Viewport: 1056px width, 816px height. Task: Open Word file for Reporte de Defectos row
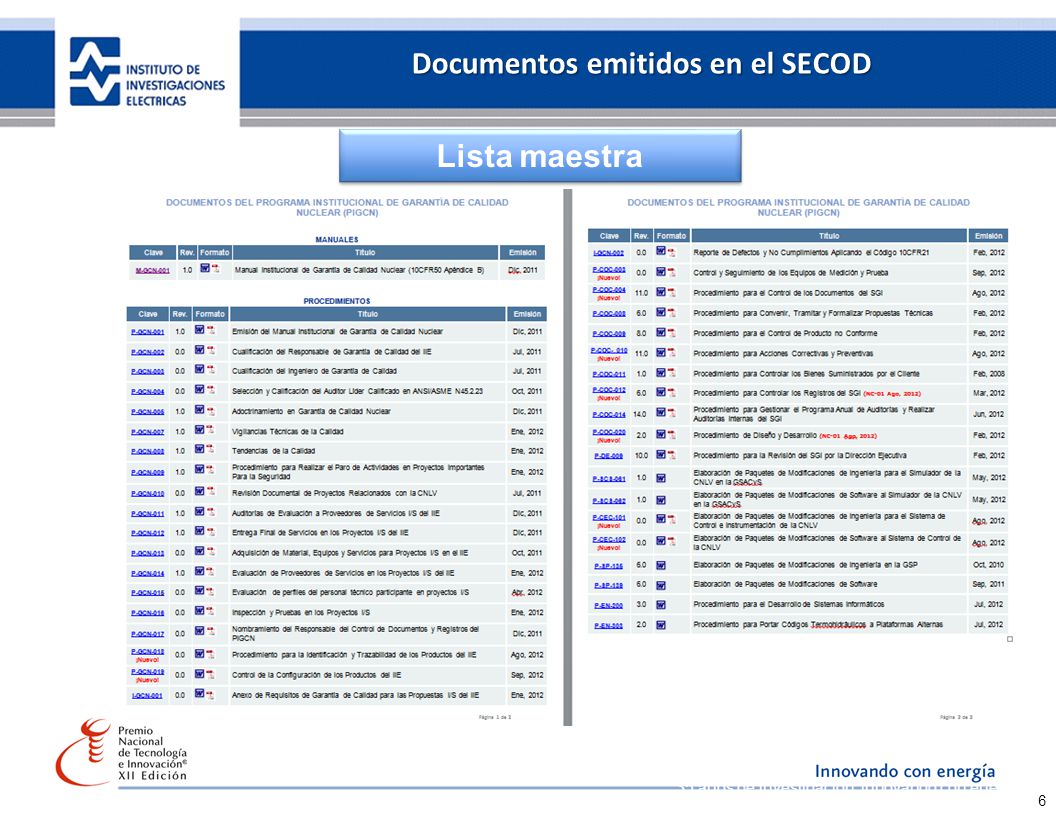[661, 251]
